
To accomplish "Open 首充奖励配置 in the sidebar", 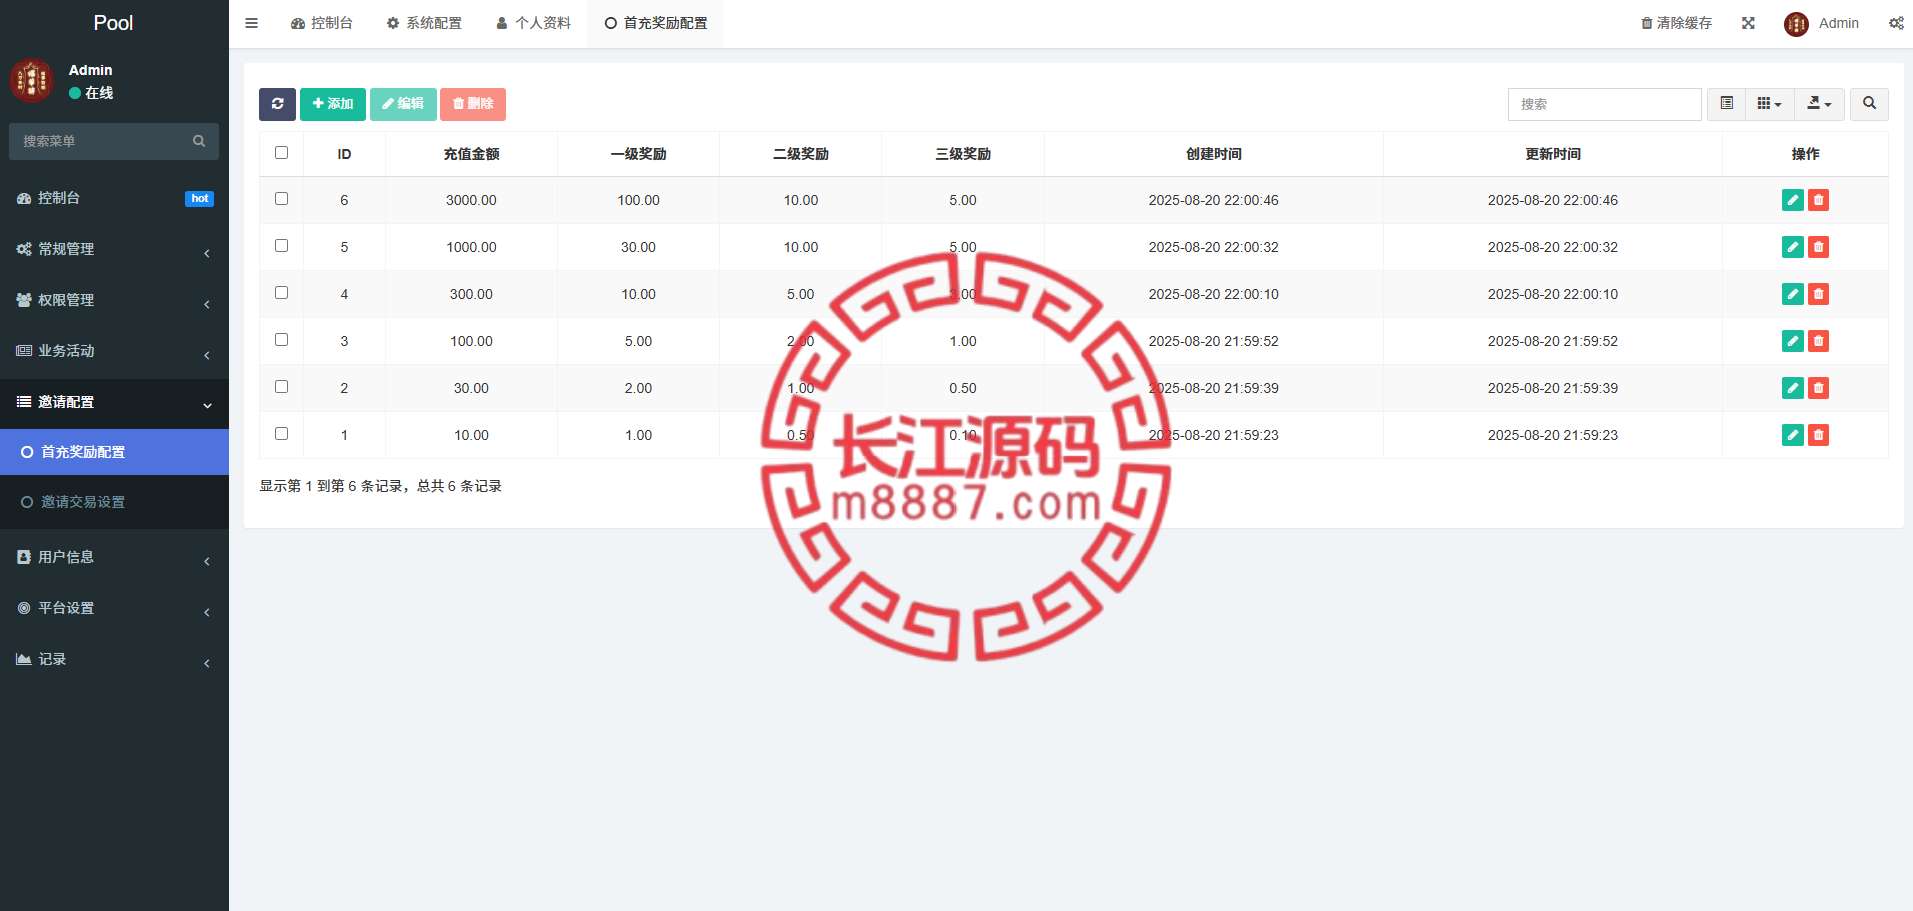I will point(114,452).
